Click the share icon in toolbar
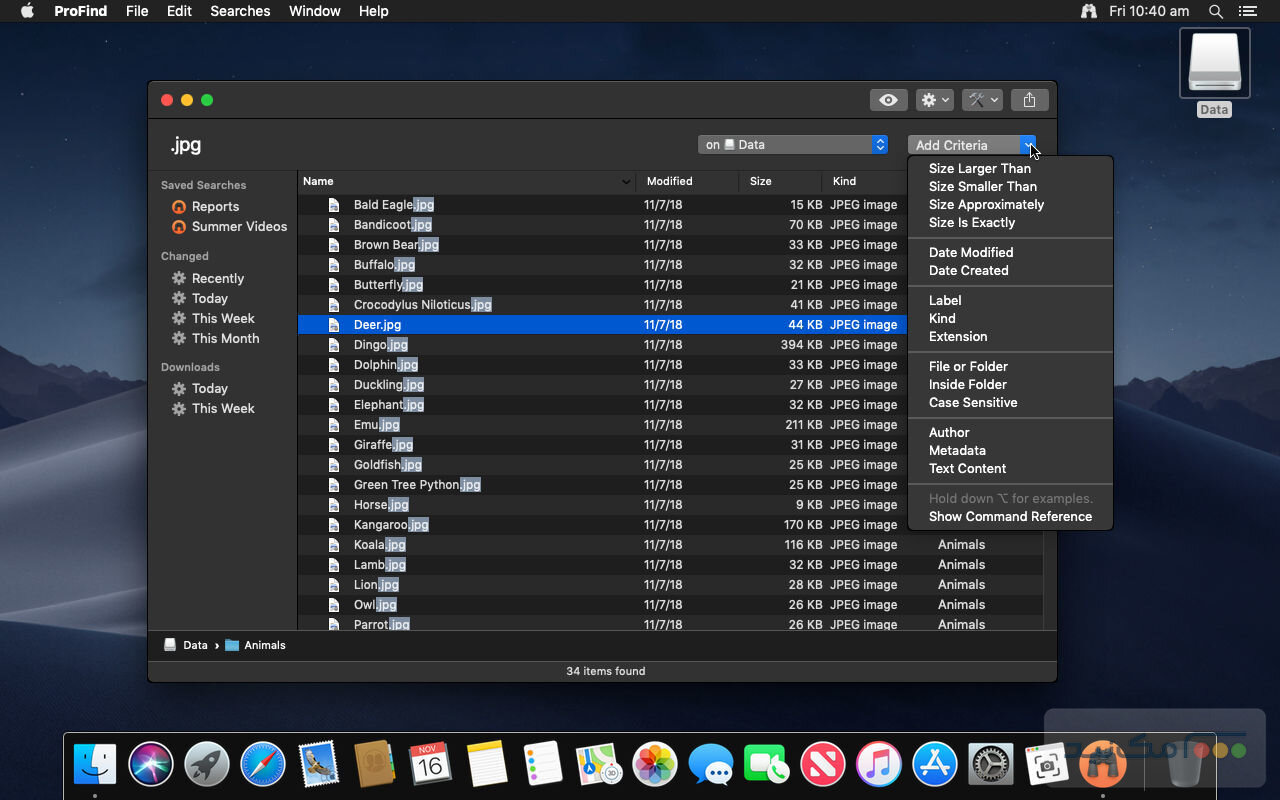This screenshot has height=800, width=1280. click(1029, 100)
